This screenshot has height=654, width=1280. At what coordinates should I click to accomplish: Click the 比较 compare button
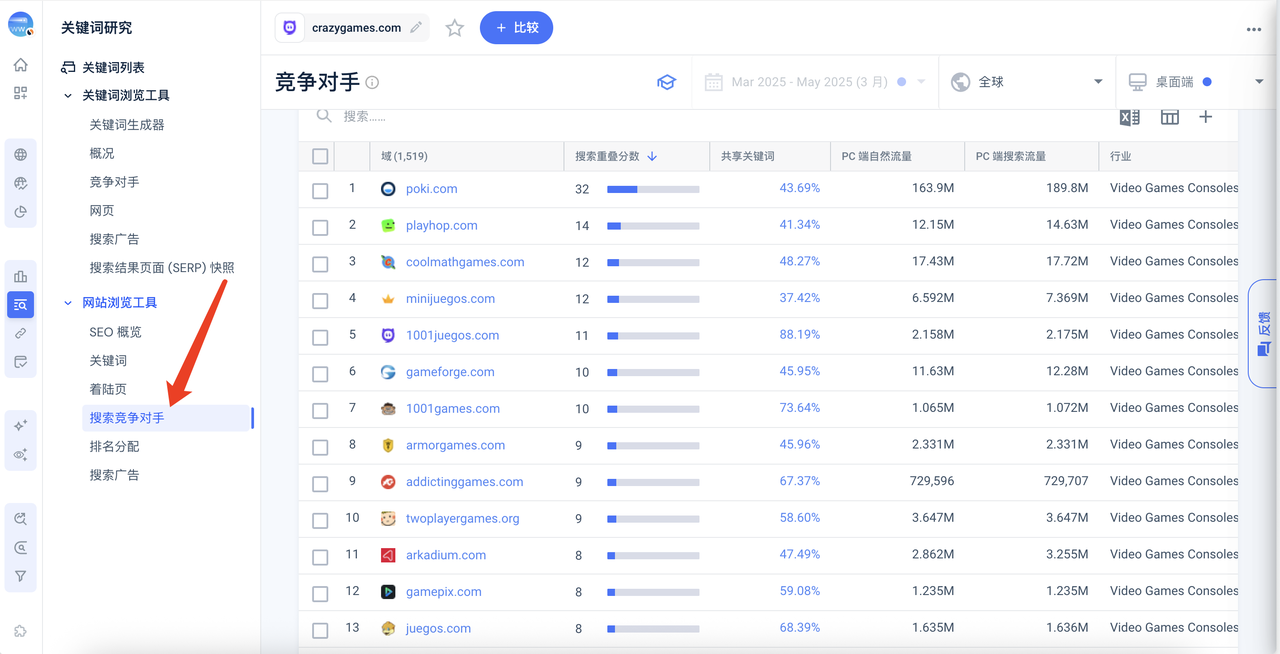[516, 28]
